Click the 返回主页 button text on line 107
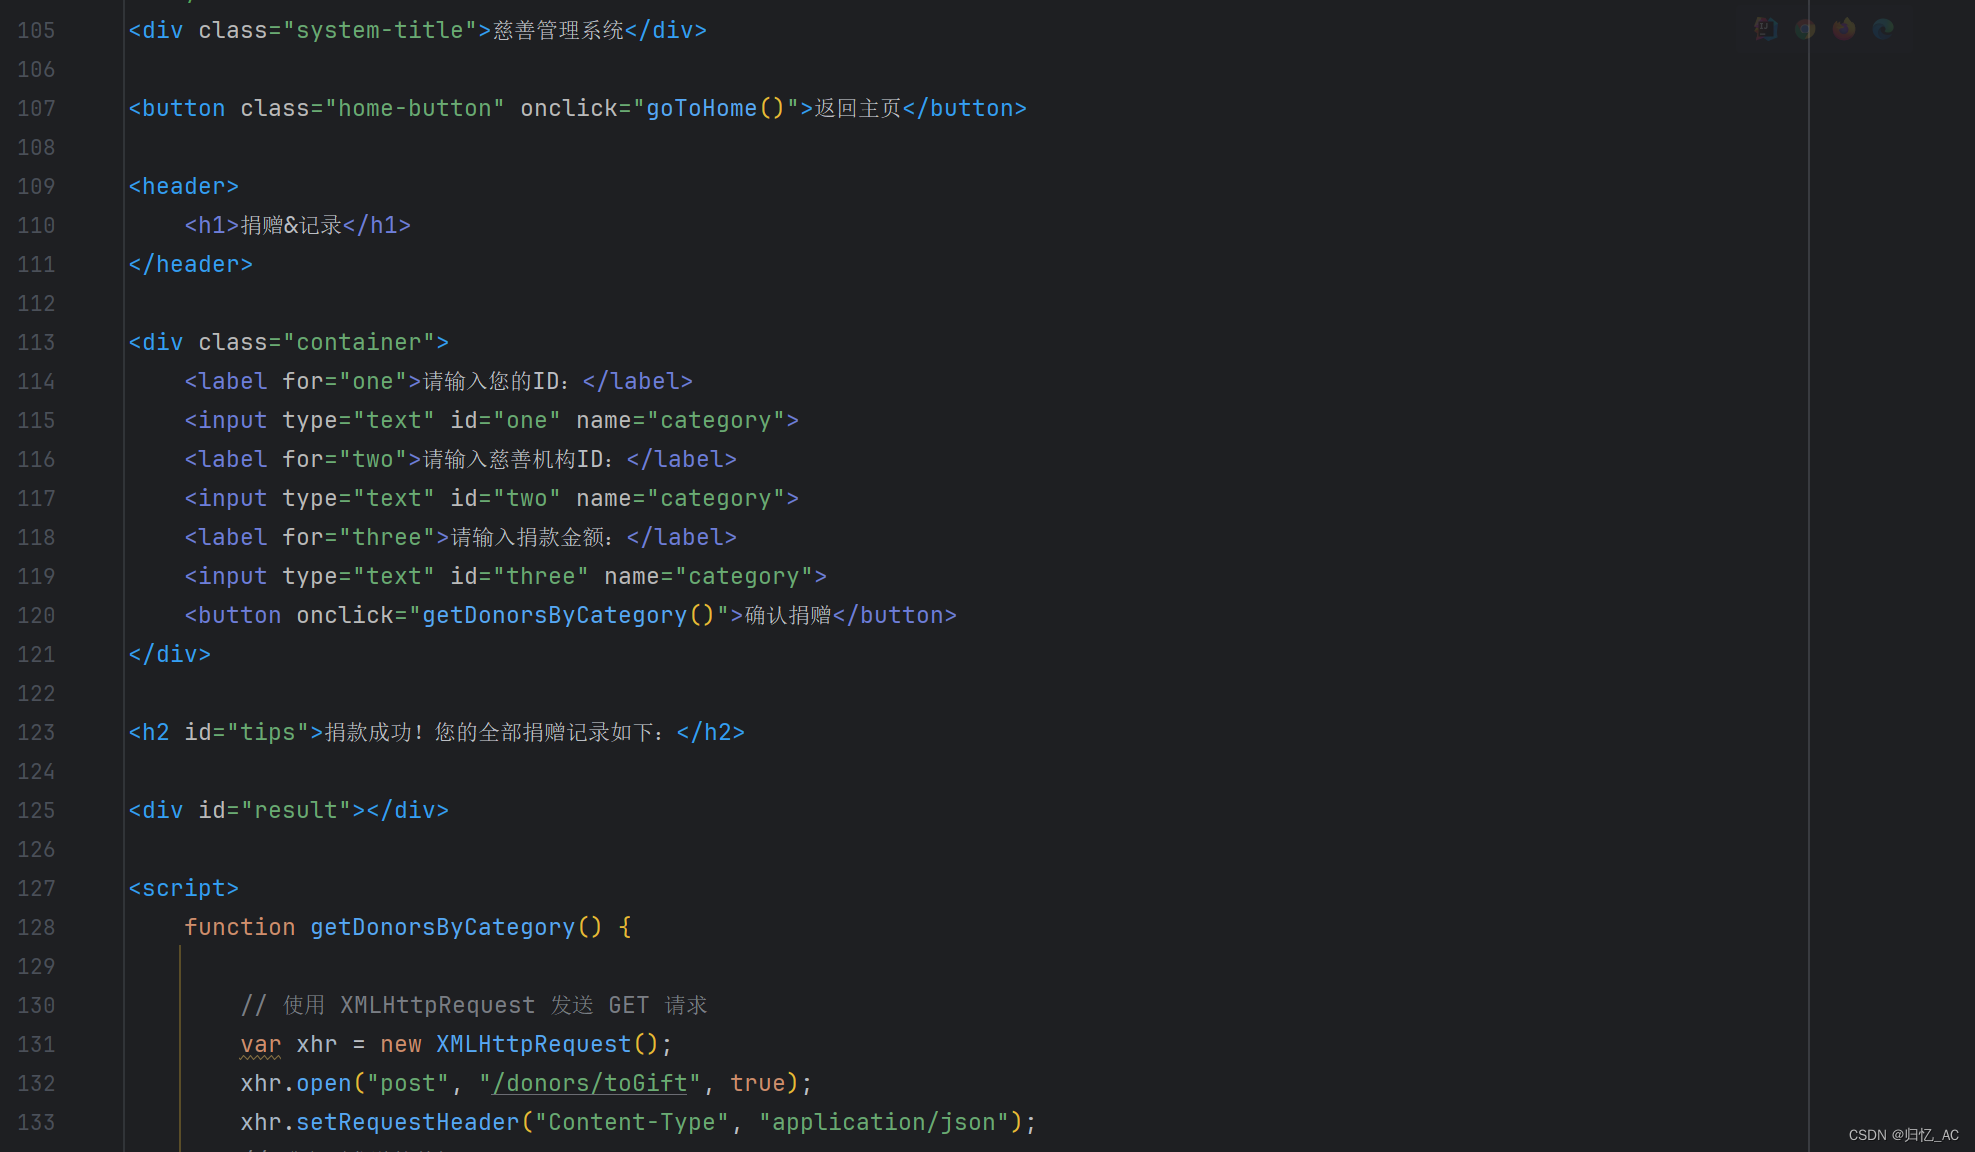 click(x=858, y=108)
